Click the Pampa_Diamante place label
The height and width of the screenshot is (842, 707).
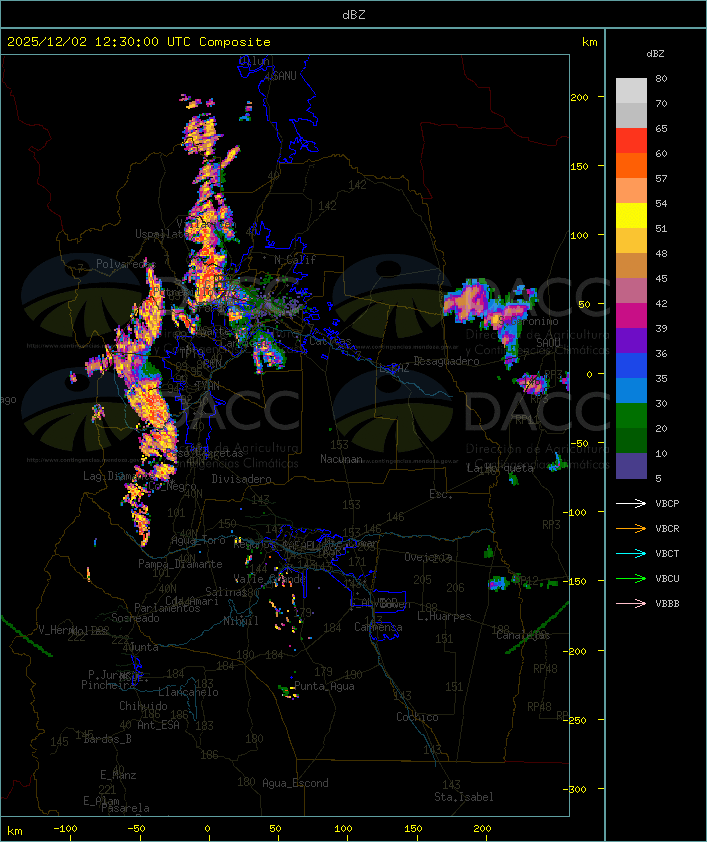180,564
